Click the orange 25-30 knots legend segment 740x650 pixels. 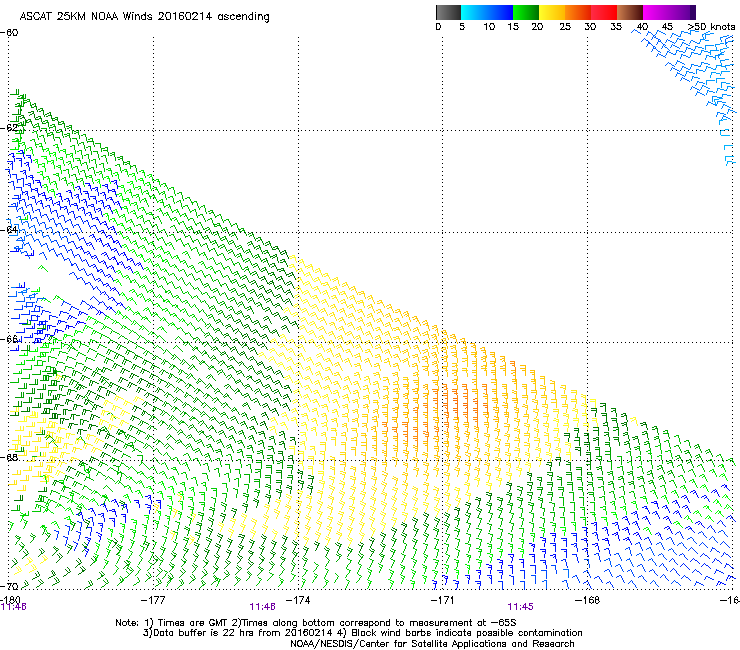[x=578, y=12]
